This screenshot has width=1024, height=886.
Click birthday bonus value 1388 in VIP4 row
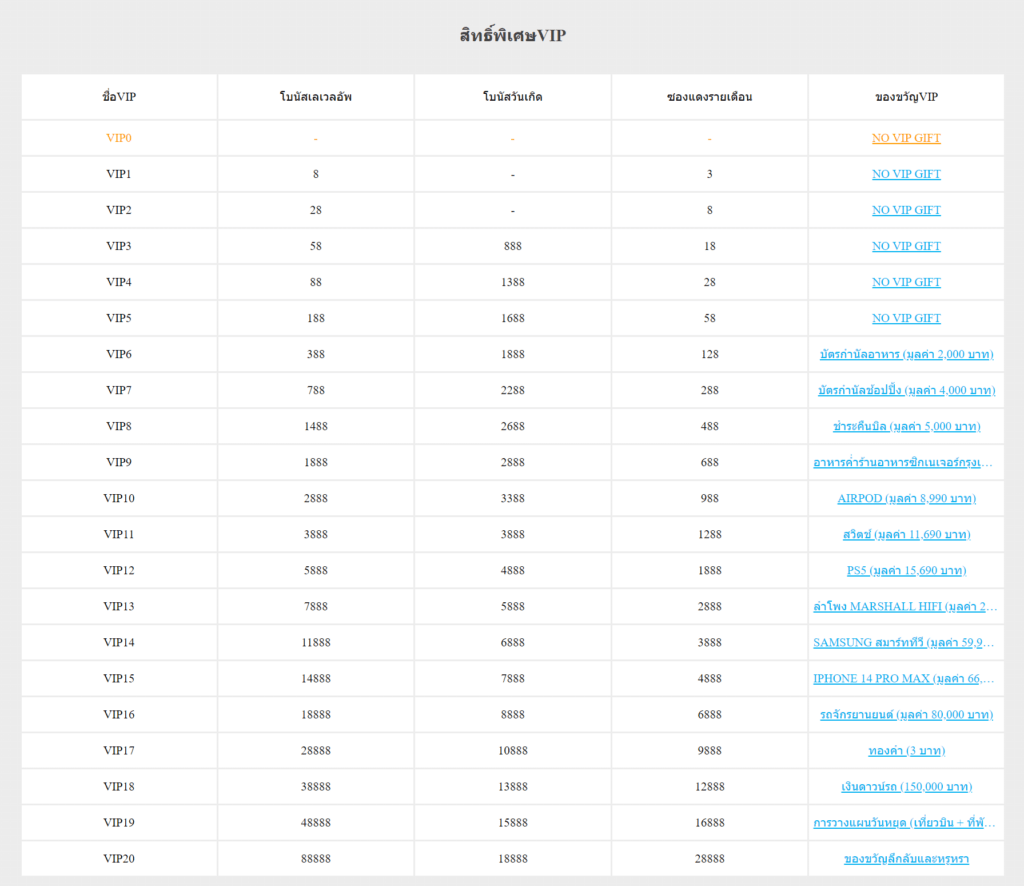coord(513,281)
